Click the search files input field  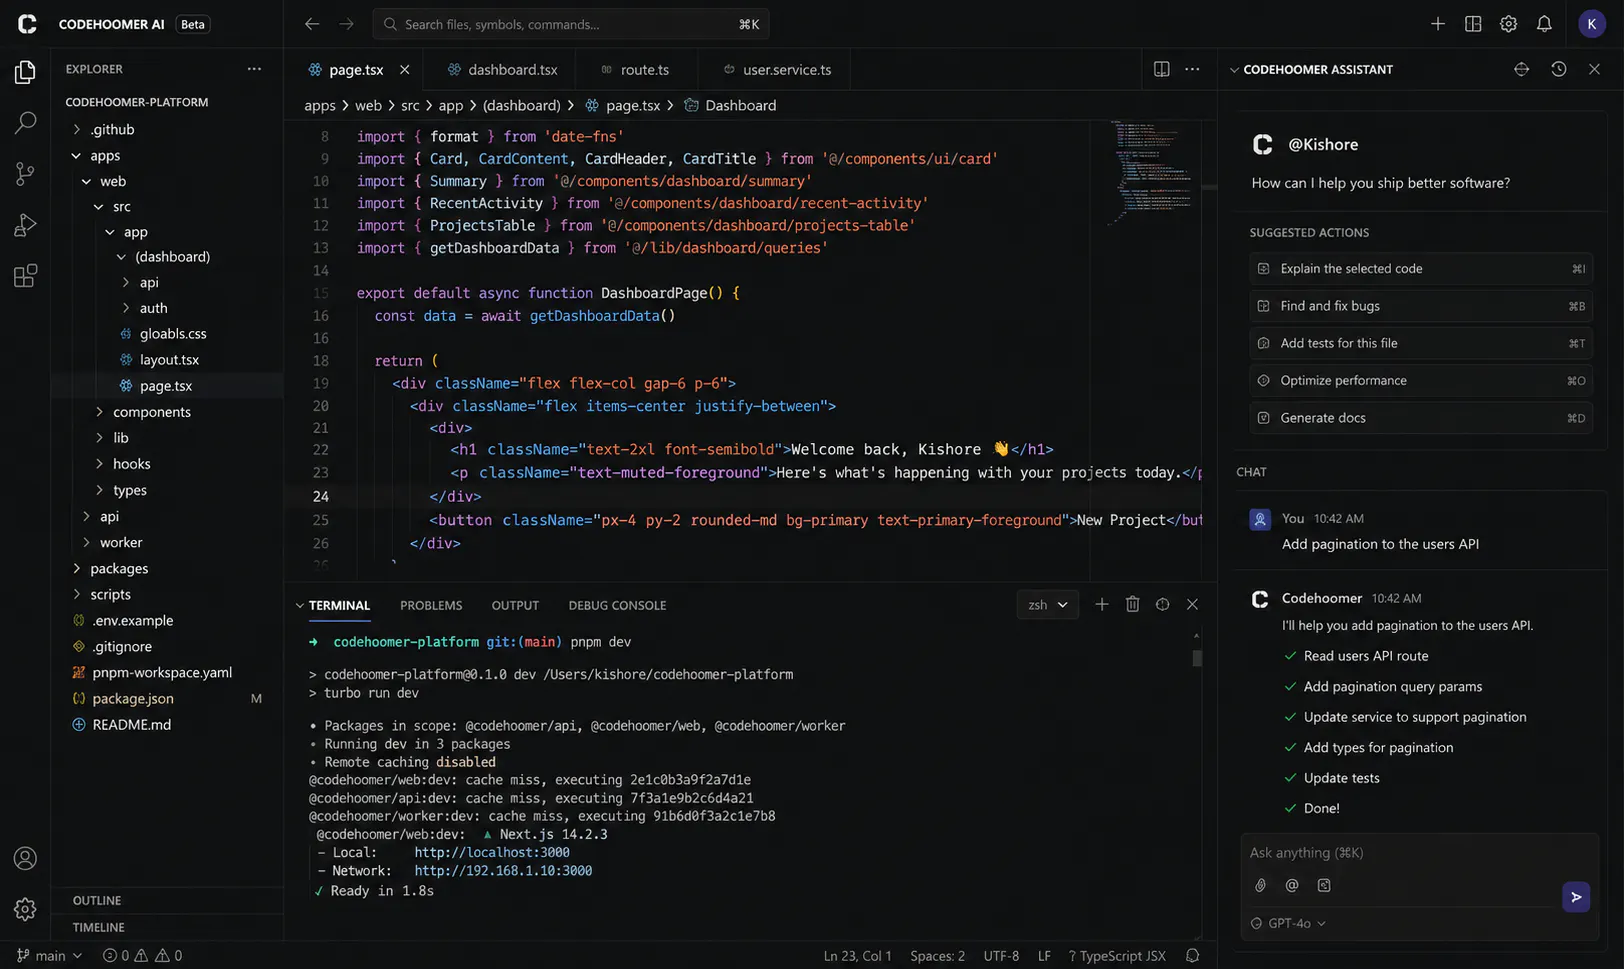coord(570,24)
